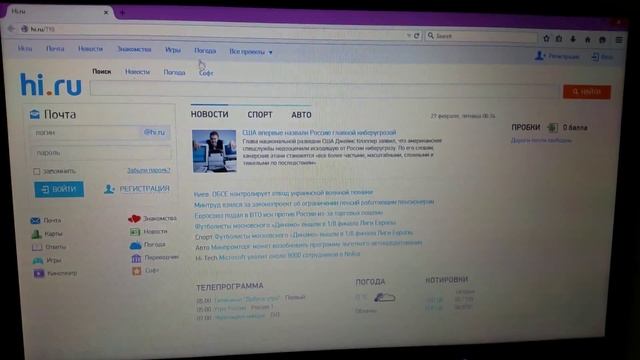This screenshot has width=640, height=360.
Task: Click the blue Войти login button
Action: (59, 189)
